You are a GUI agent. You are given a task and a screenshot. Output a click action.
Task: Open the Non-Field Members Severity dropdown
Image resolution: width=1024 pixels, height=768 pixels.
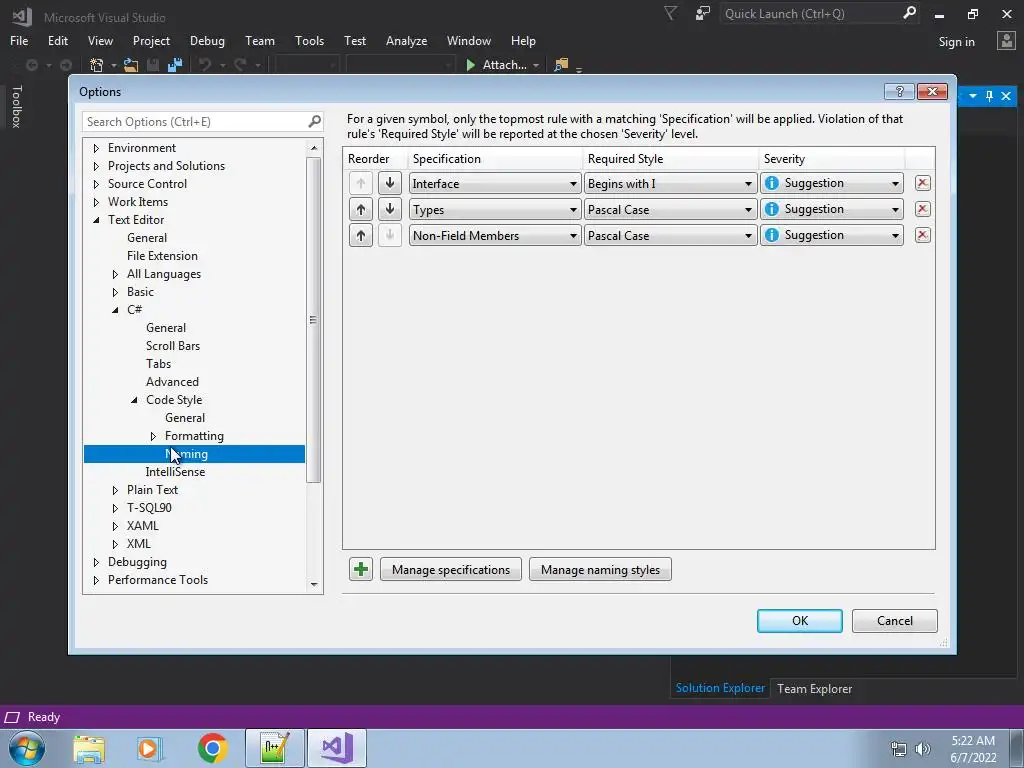(832, 236)
